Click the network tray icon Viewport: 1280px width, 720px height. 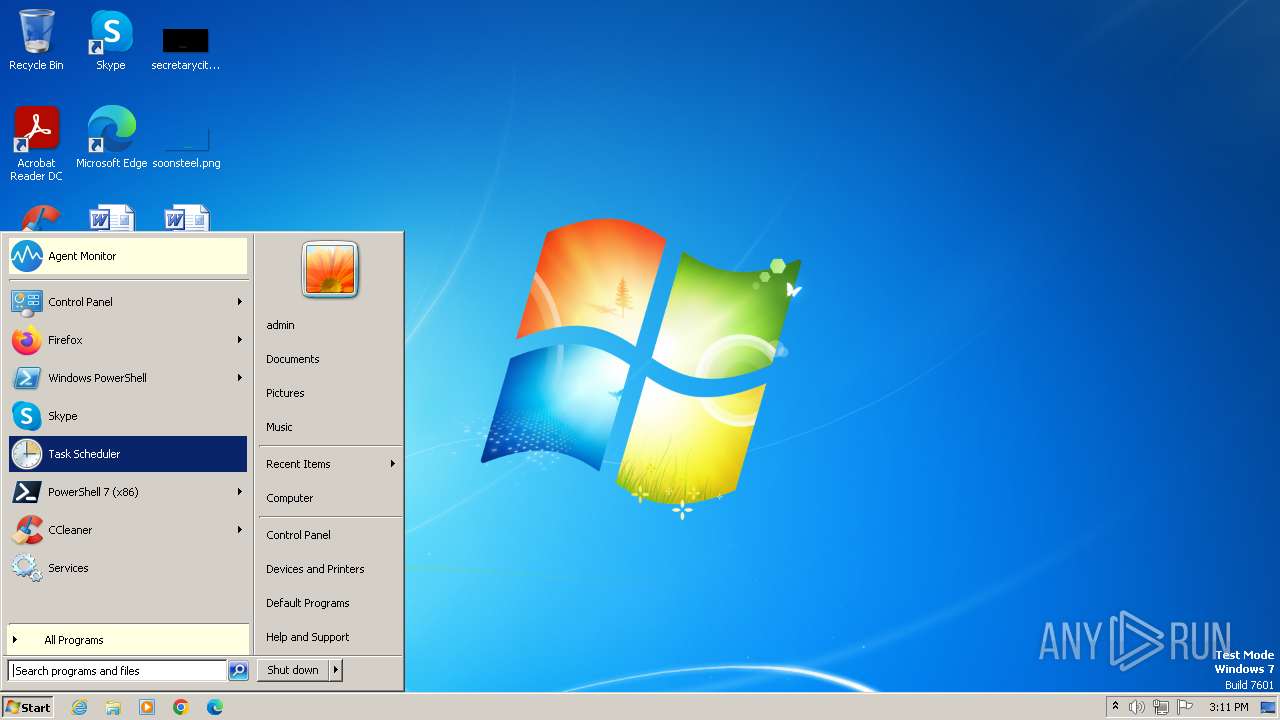pos(1161,707)
